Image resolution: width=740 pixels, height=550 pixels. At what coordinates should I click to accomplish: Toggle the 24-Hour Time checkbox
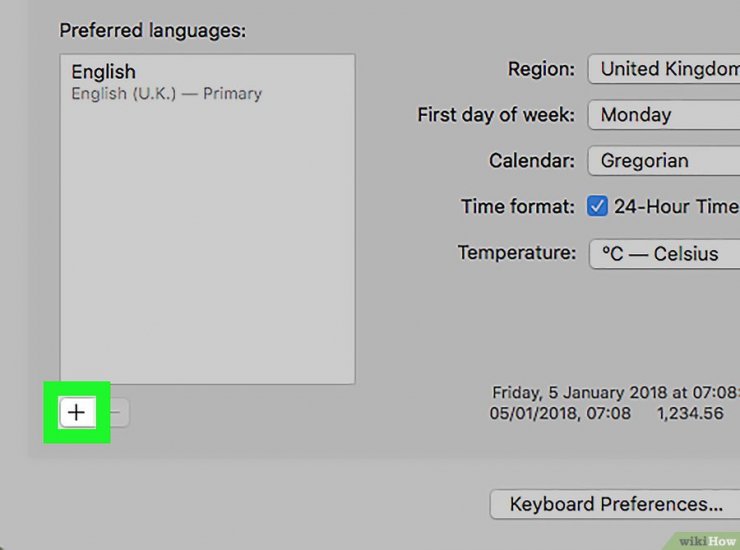(597, 207)
